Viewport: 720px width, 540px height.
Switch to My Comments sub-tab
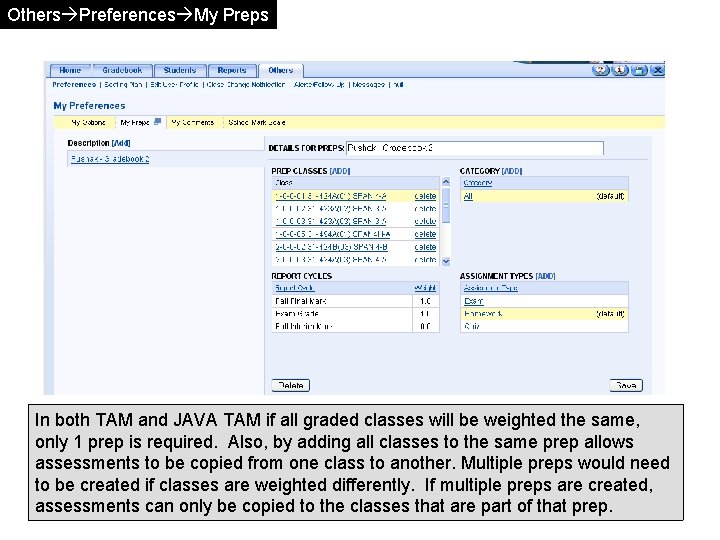point(192,123)
